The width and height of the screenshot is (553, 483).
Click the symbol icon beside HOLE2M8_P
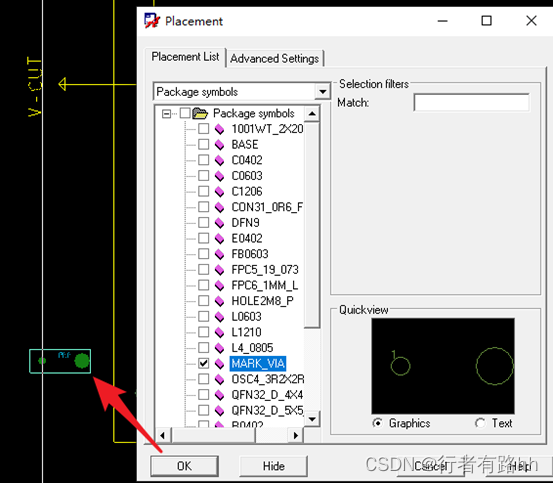[x=219, y=301]
